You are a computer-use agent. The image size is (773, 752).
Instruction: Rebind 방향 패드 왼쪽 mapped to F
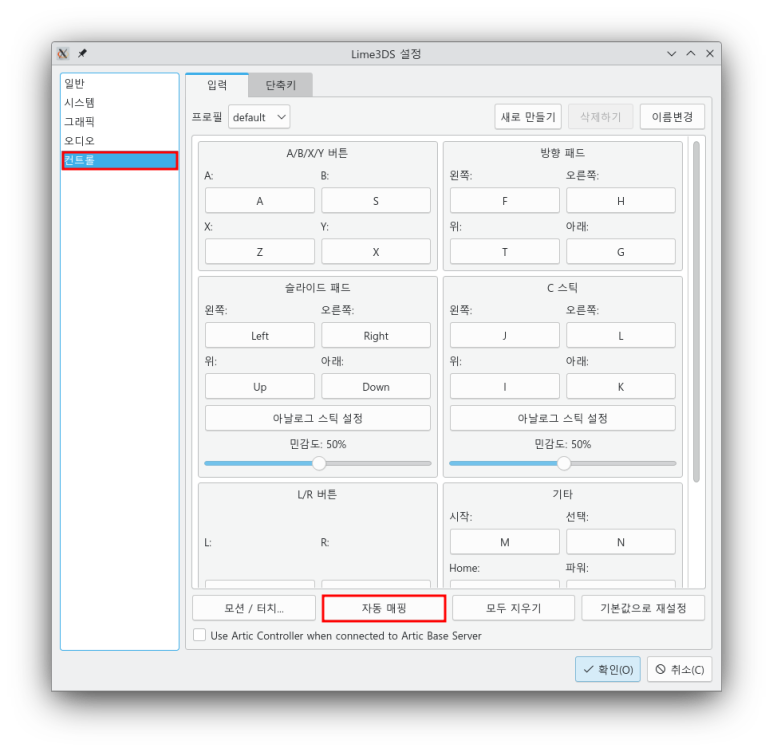505,201
